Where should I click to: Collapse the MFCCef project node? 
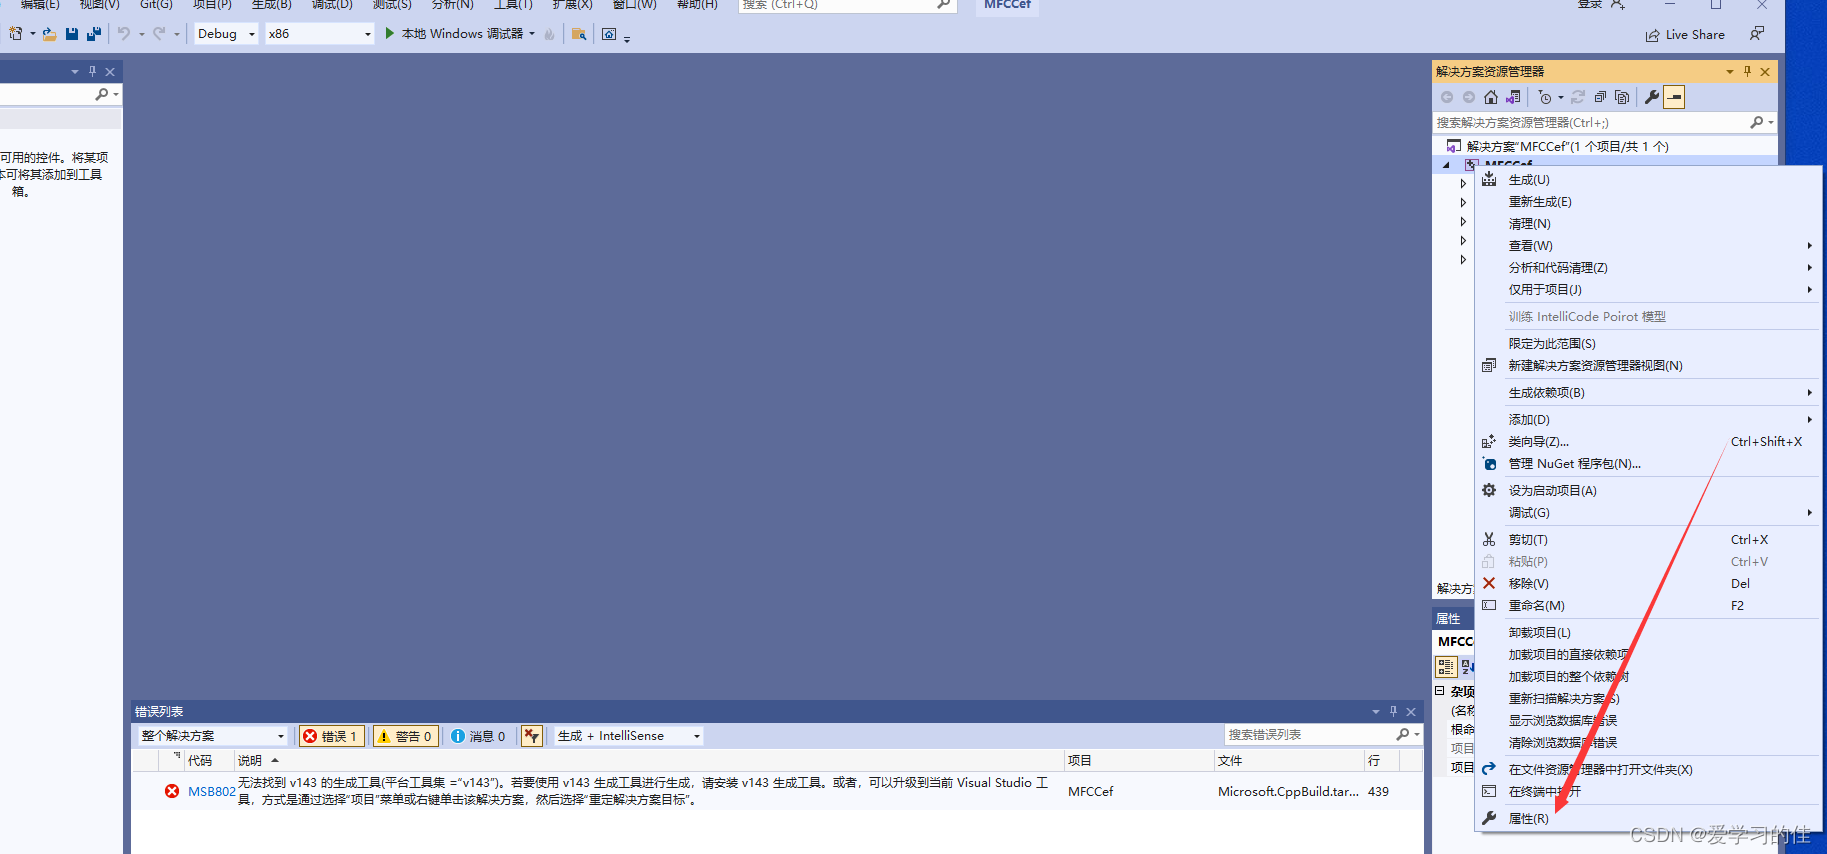pyautogui.click(x=1446, y=165)
